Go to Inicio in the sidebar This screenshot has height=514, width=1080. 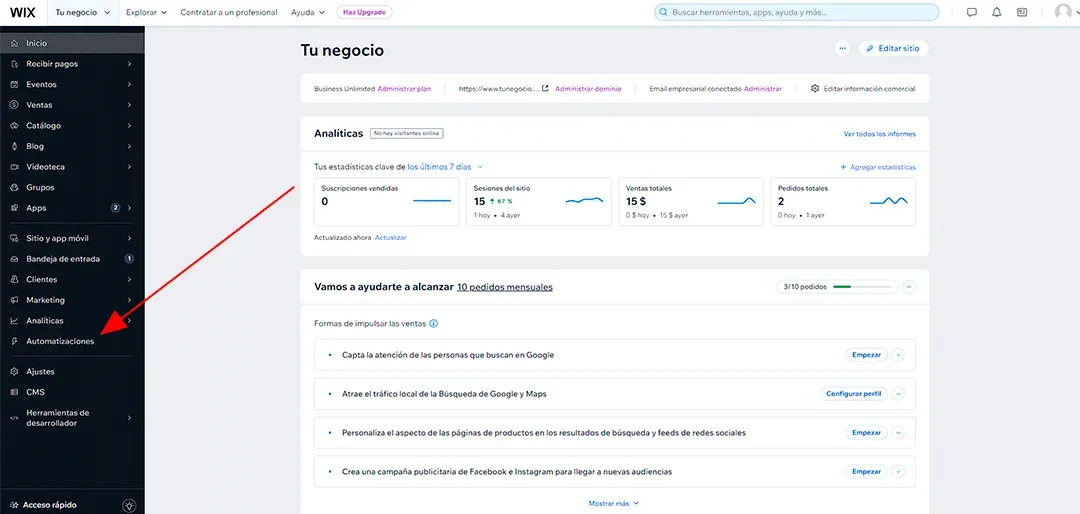pos(72,43)
